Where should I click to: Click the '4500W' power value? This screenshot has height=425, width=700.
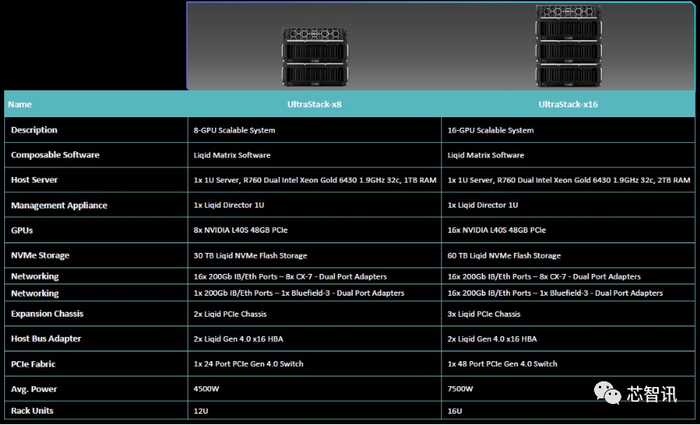[207, 389]
